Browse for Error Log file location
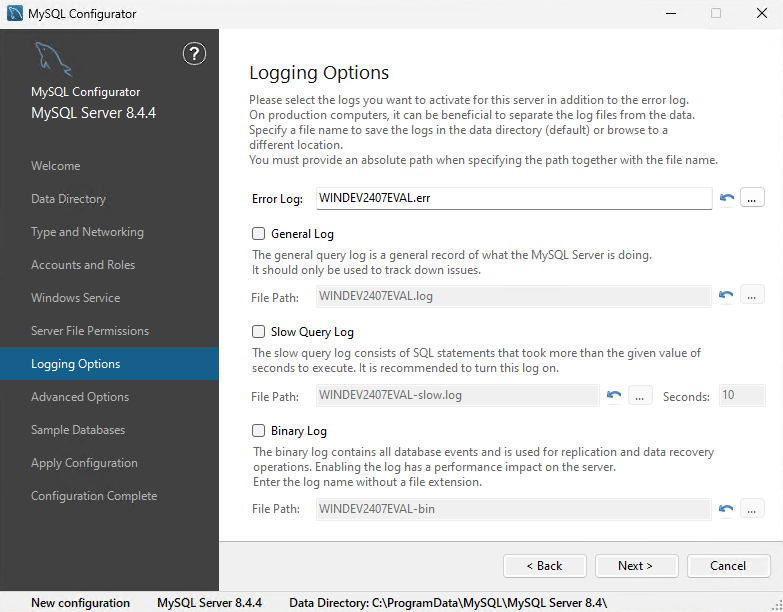Screen dimensions: 783x612 click(x=752, y=198)
